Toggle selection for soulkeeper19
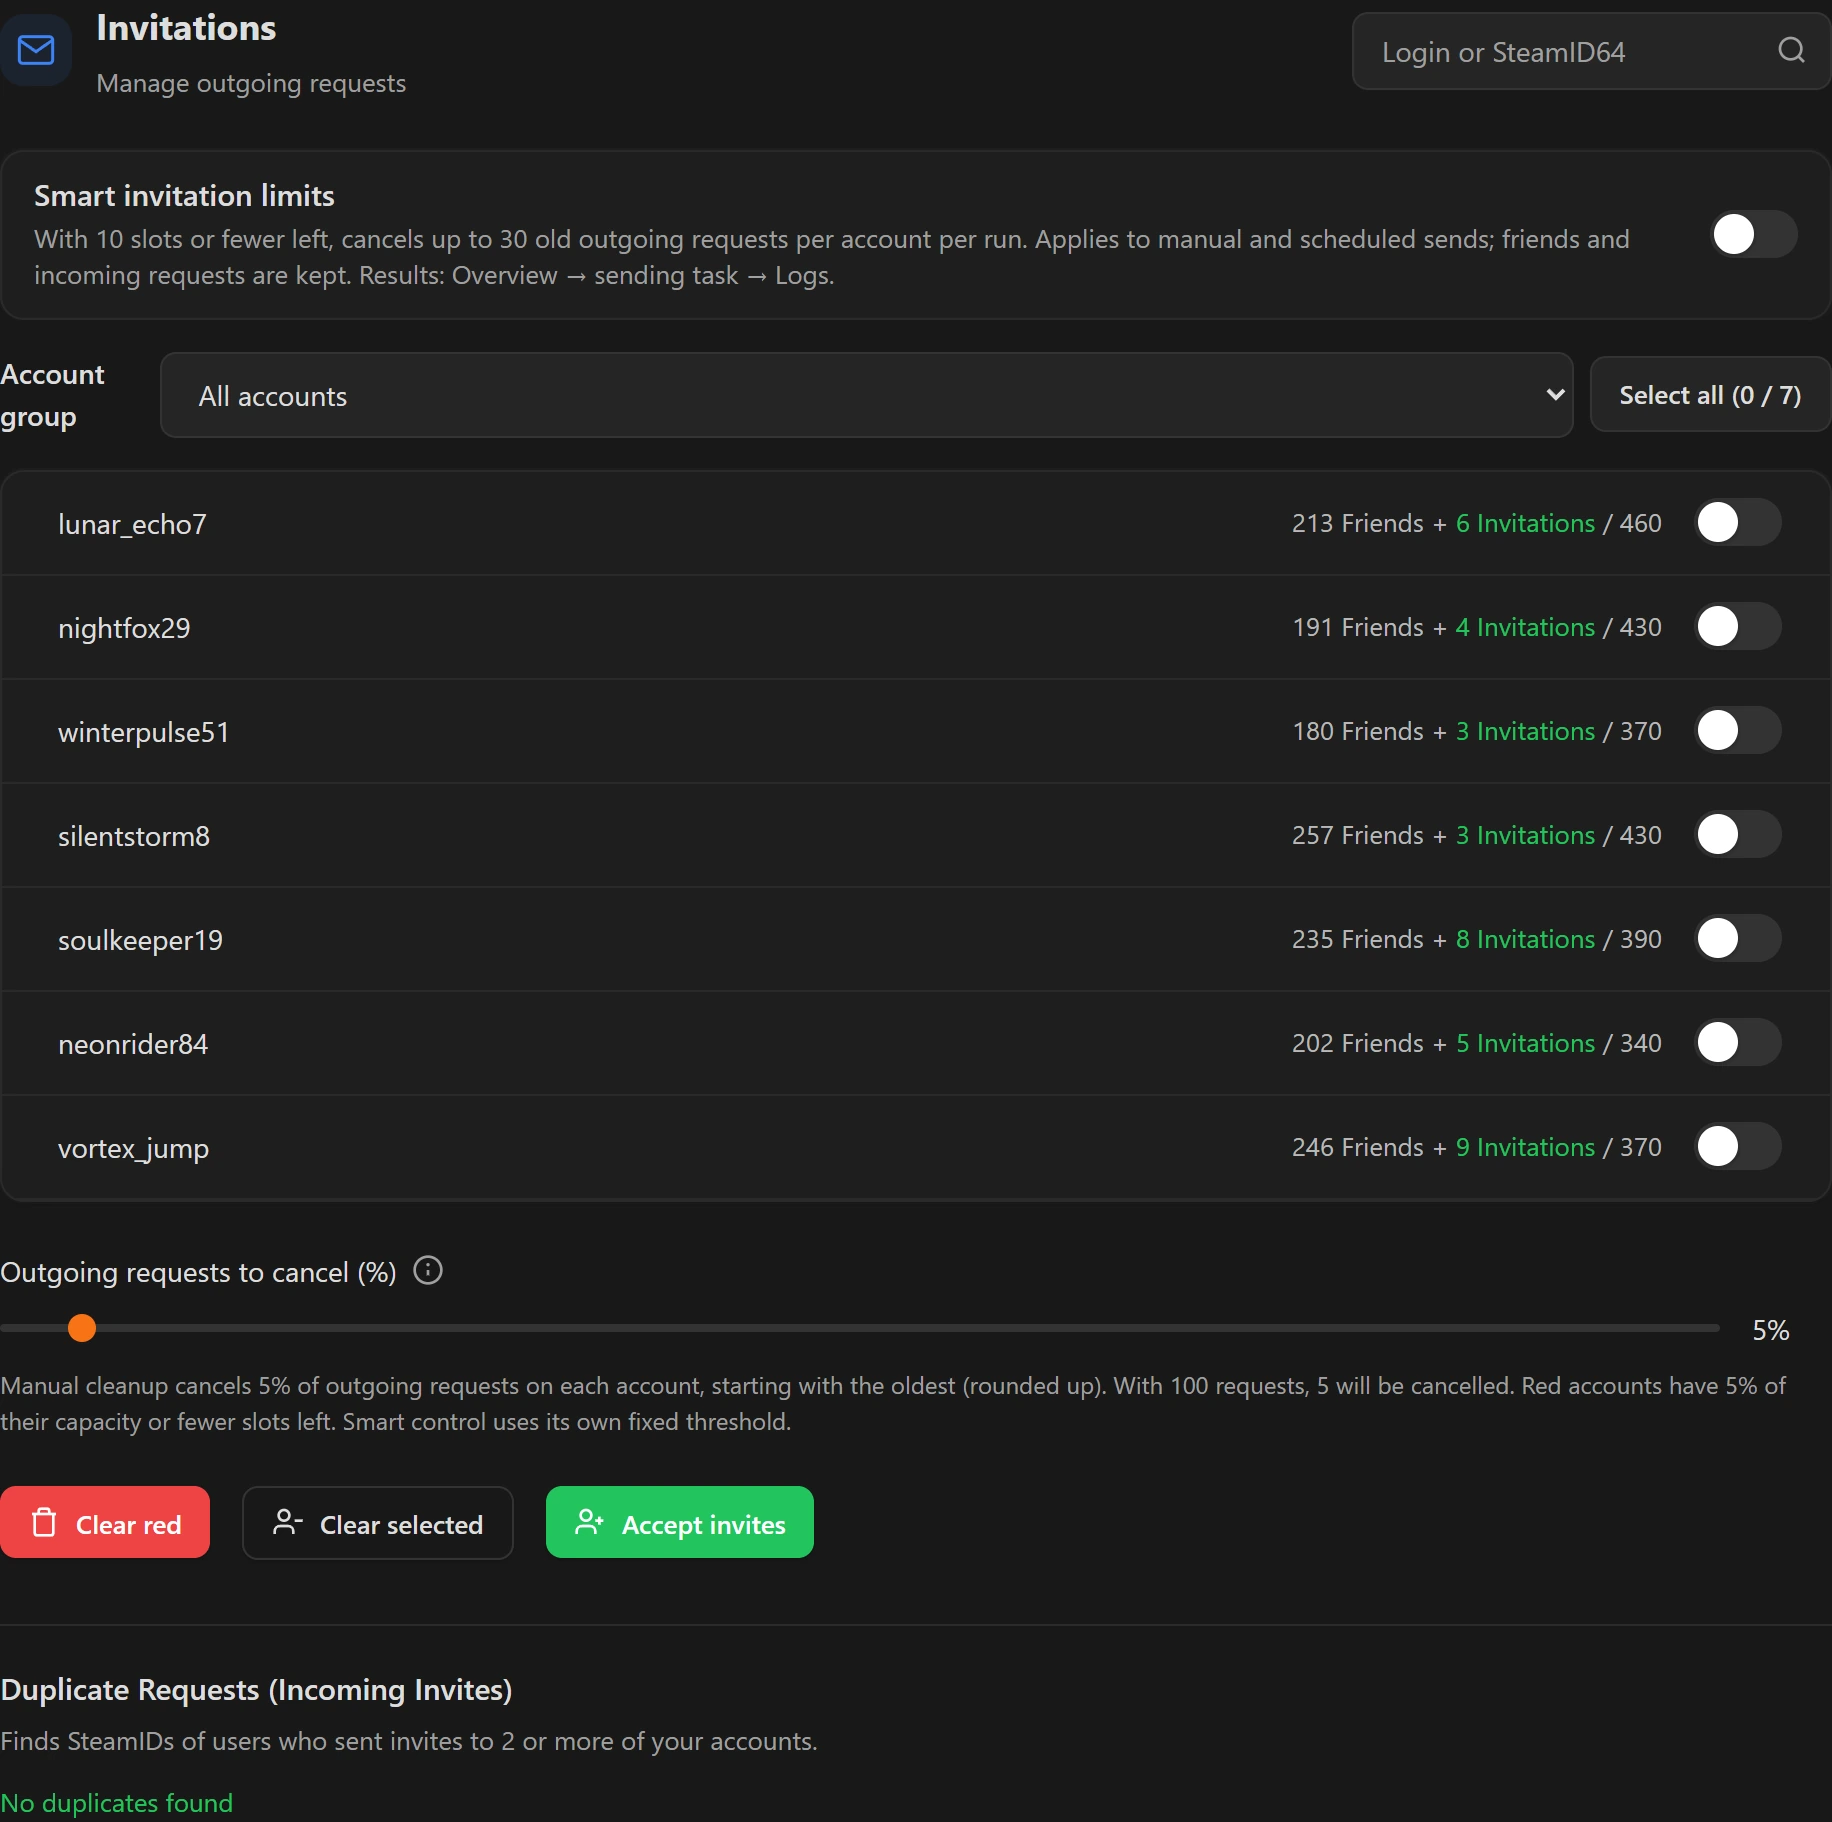This screenshot has width=1832, height=1822. coord(1738,939)
